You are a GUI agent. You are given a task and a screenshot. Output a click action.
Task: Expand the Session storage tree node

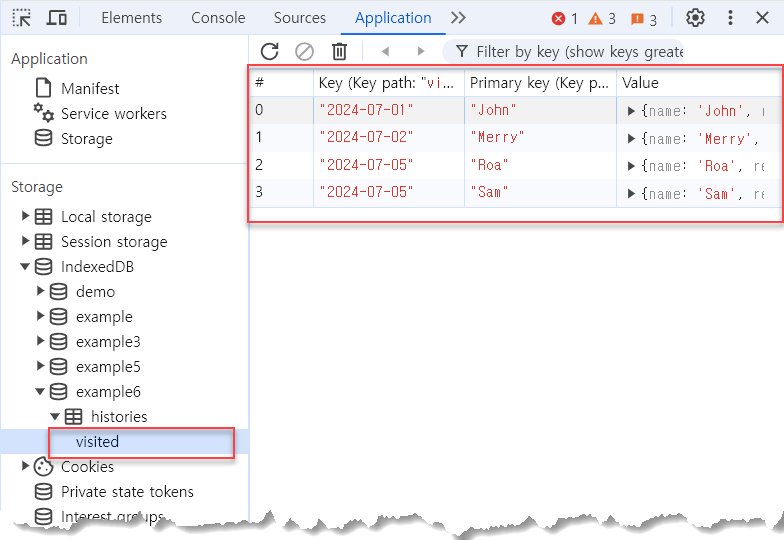coord(26,242)
